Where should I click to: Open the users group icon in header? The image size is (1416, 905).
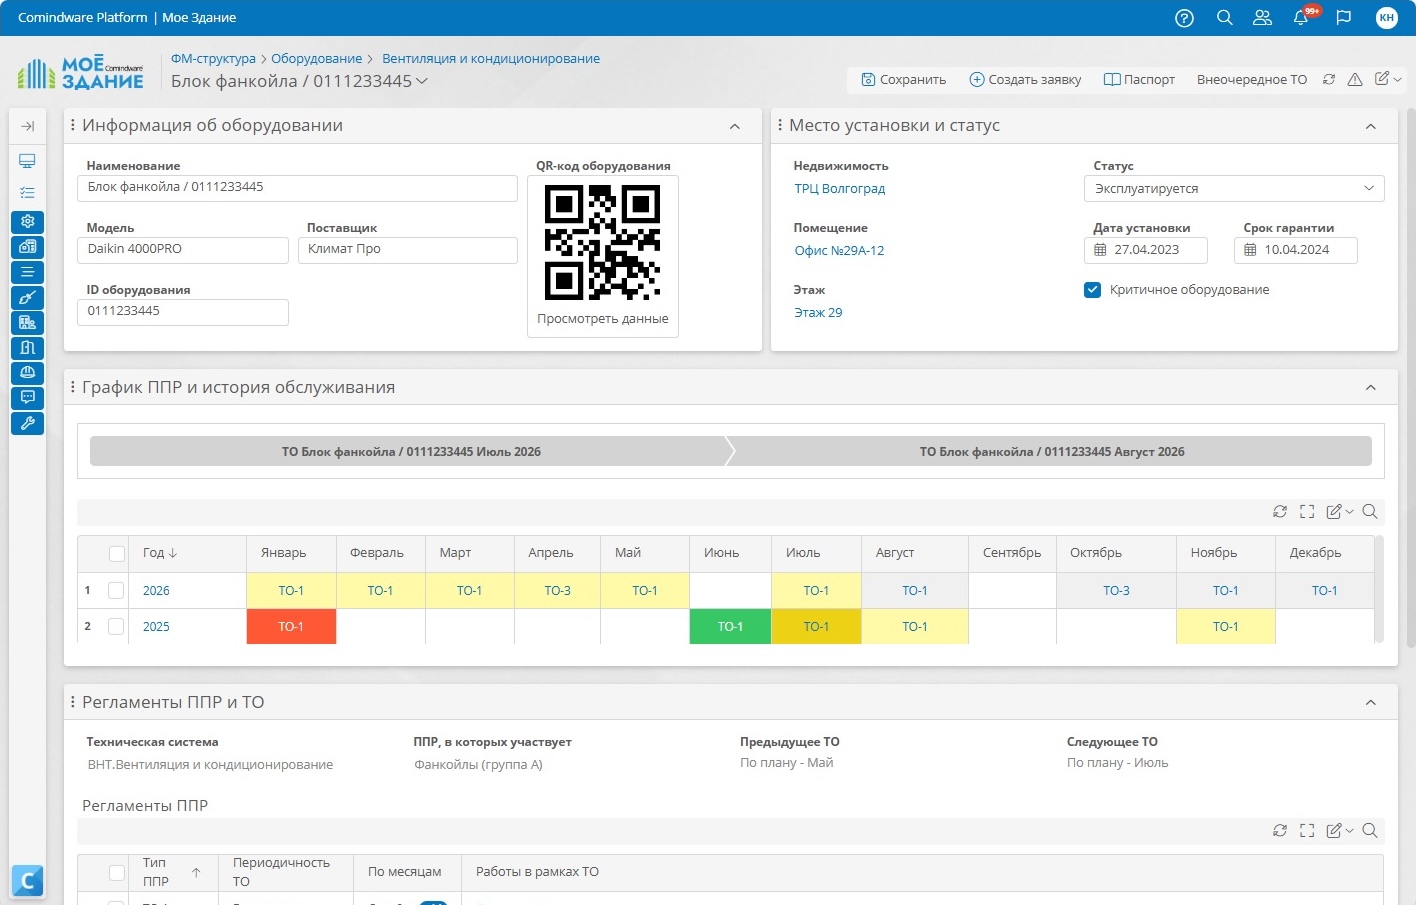pyautogui.click(x=1262, y=18)
